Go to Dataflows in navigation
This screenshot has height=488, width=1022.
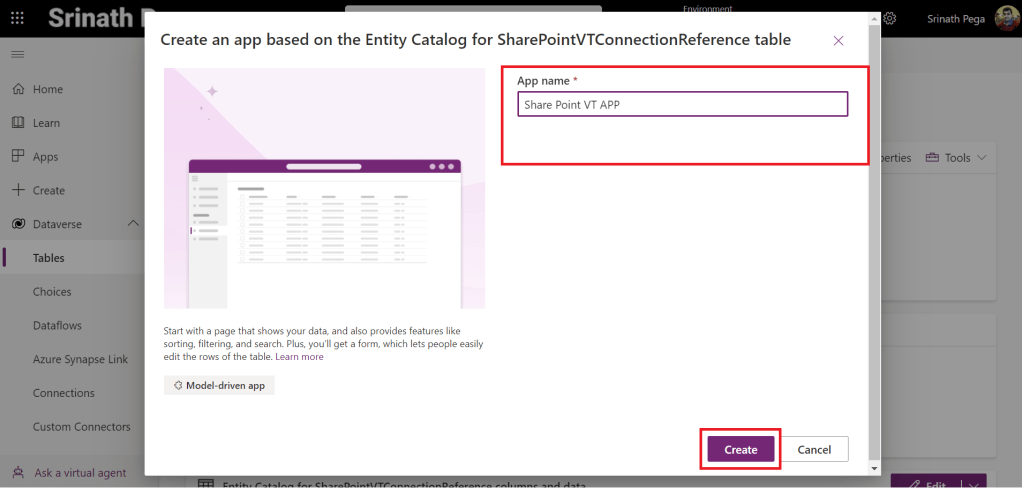point(57,326)
